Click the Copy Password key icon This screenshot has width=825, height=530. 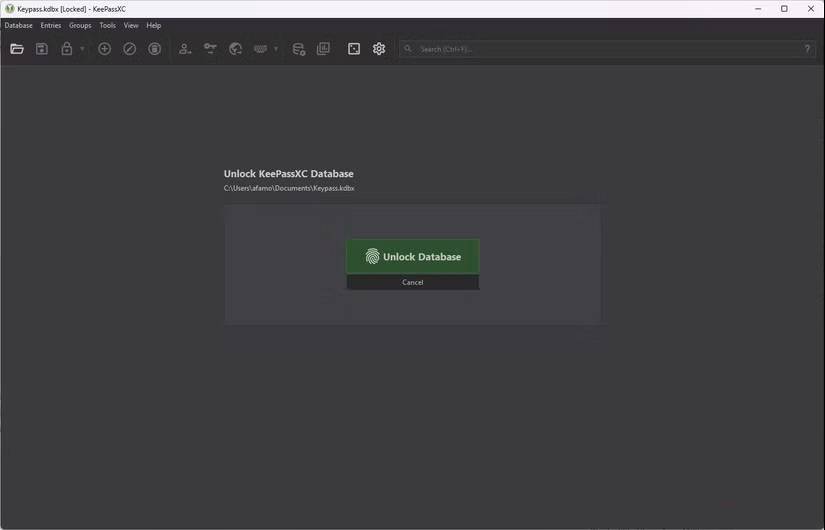pos(210,49)
